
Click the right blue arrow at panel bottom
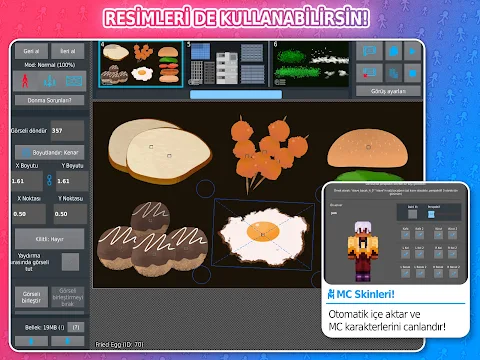click(67, 341)
